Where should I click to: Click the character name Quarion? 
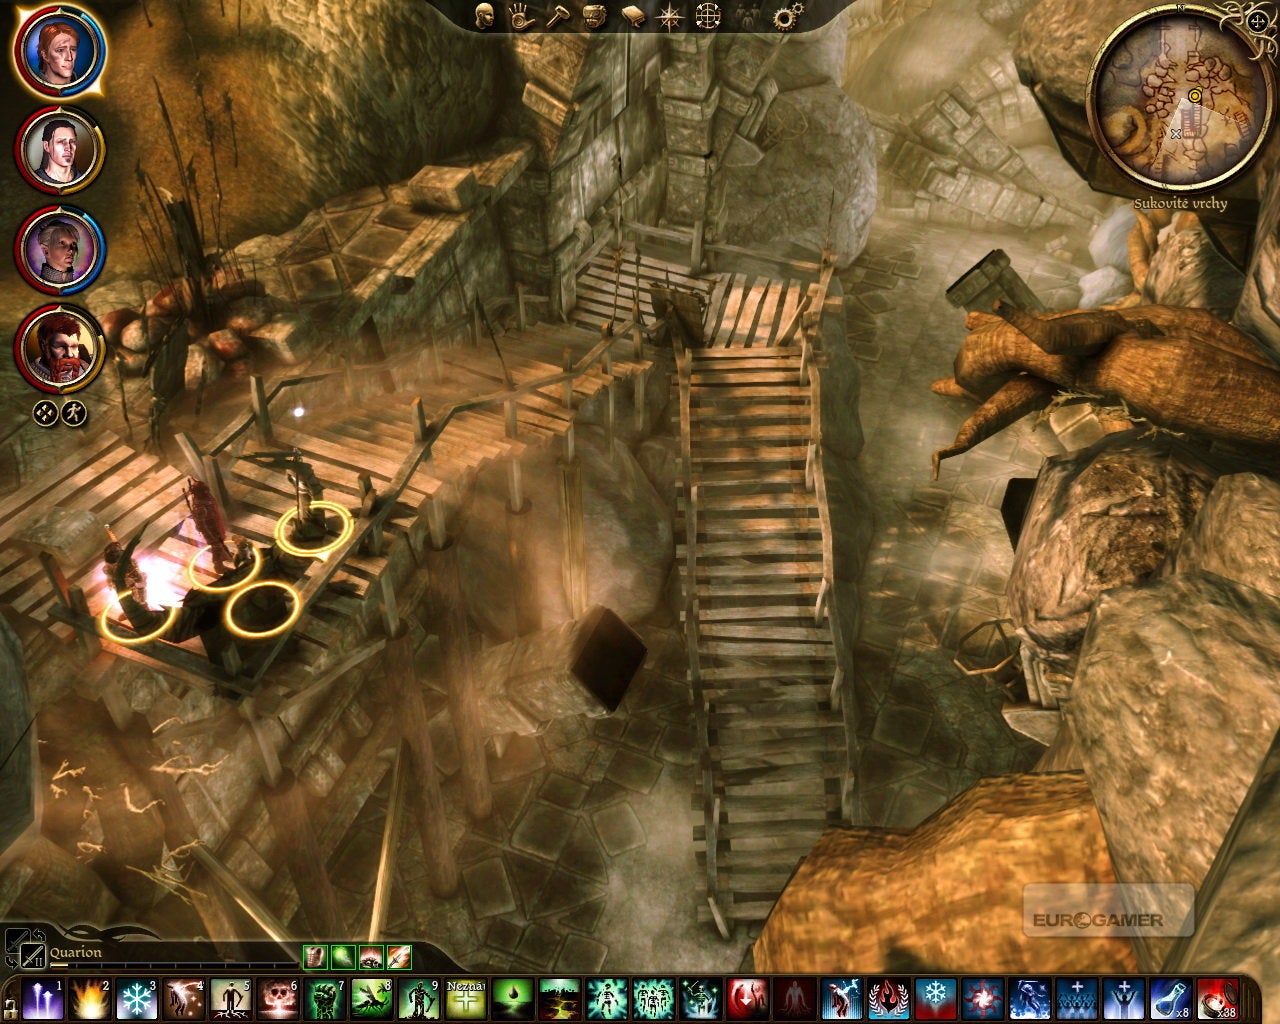(76, 952)
